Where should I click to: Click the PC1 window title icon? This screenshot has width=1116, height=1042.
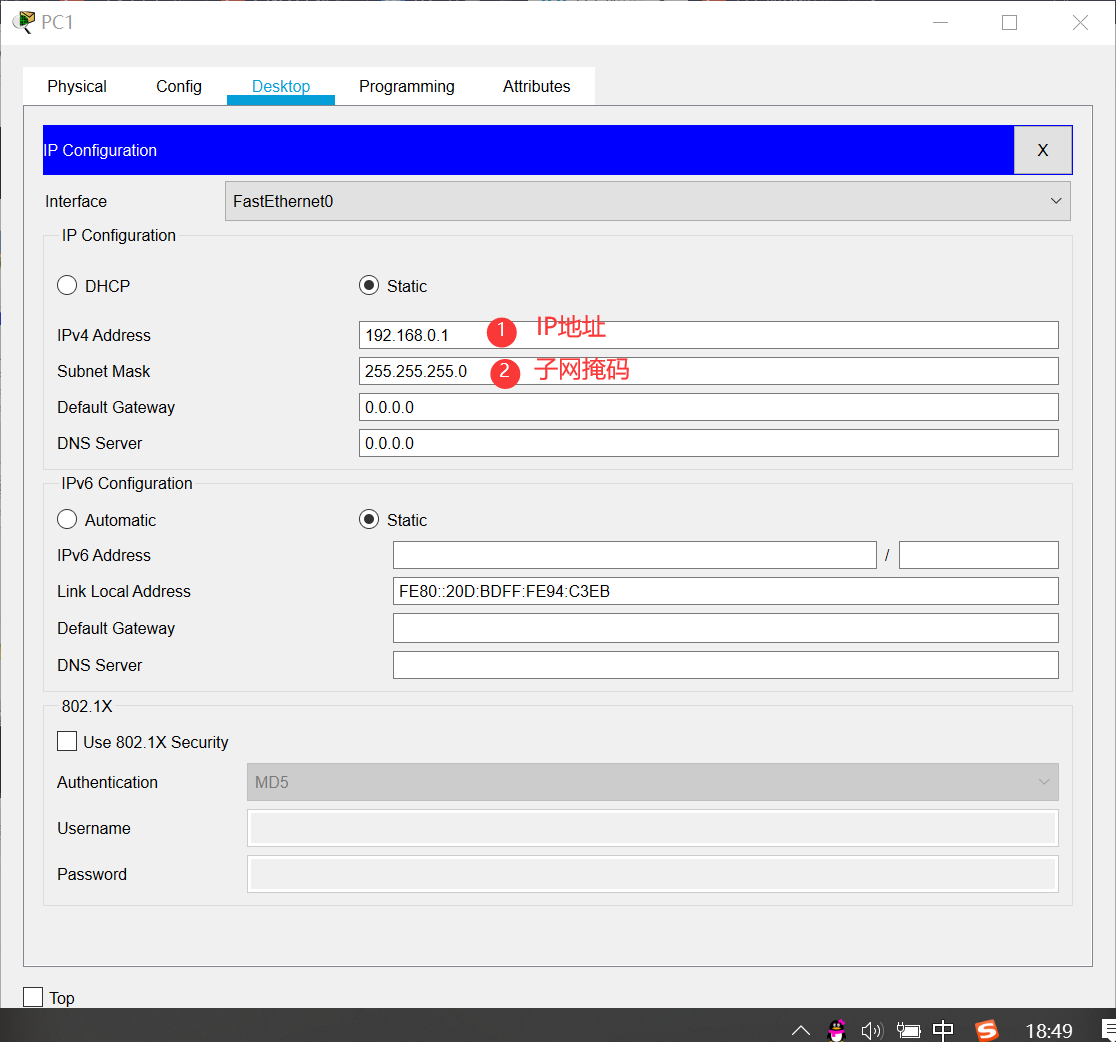pos(22,20)
